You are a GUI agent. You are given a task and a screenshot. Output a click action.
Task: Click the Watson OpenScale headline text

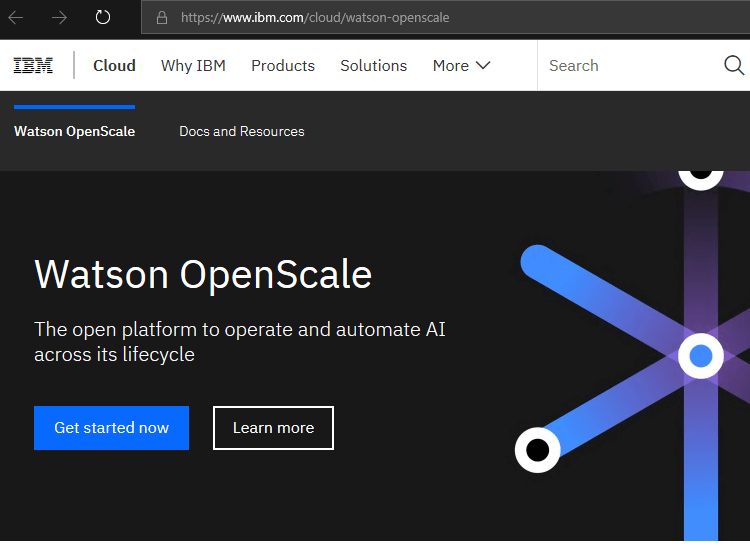click(203, 275)
